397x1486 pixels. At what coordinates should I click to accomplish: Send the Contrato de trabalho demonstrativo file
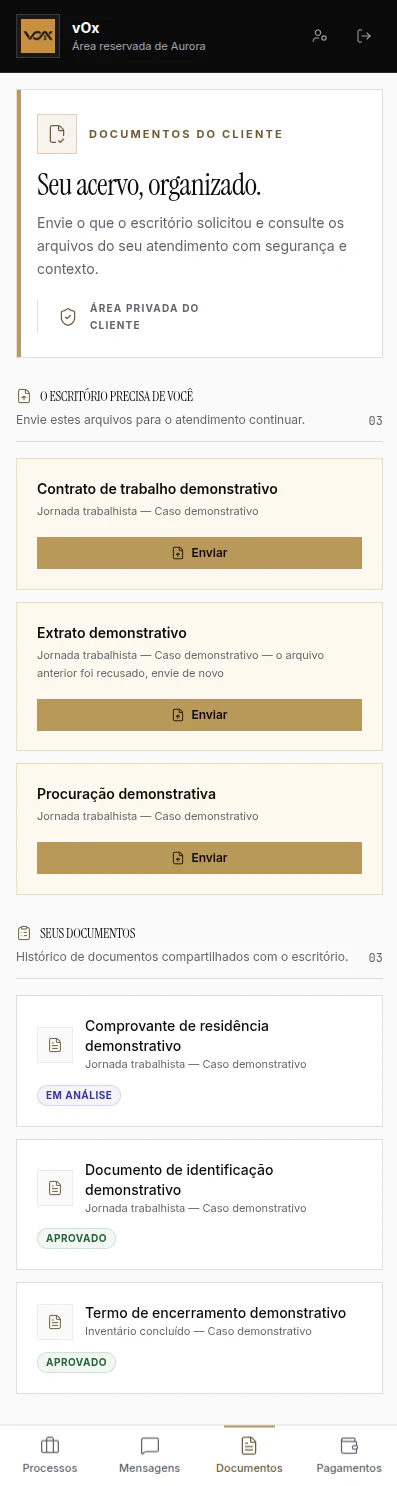click(199, 553)
